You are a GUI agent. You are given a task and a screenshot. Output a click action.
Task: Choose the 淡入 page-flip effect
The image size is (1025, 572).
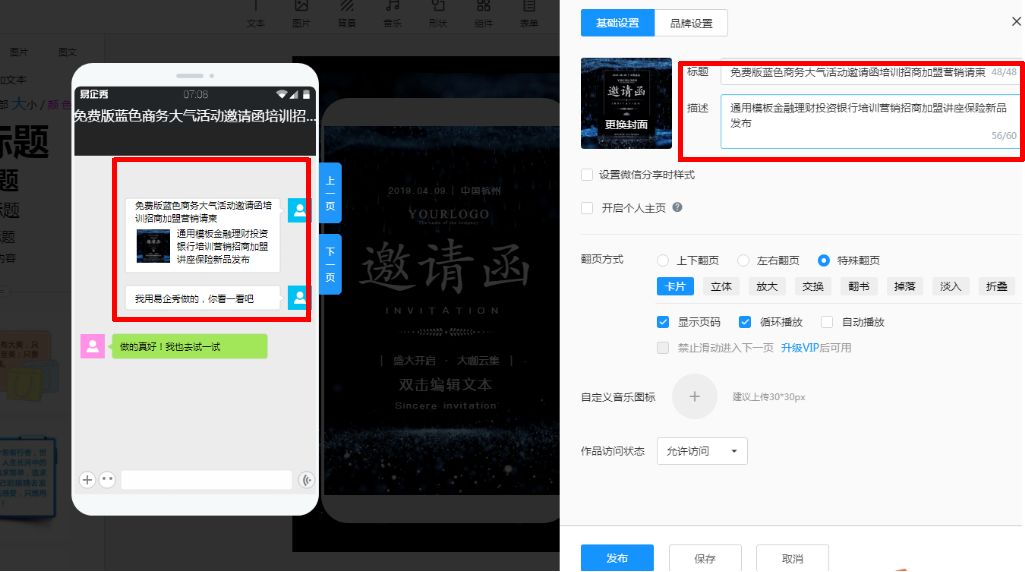[x=950, y=286]
